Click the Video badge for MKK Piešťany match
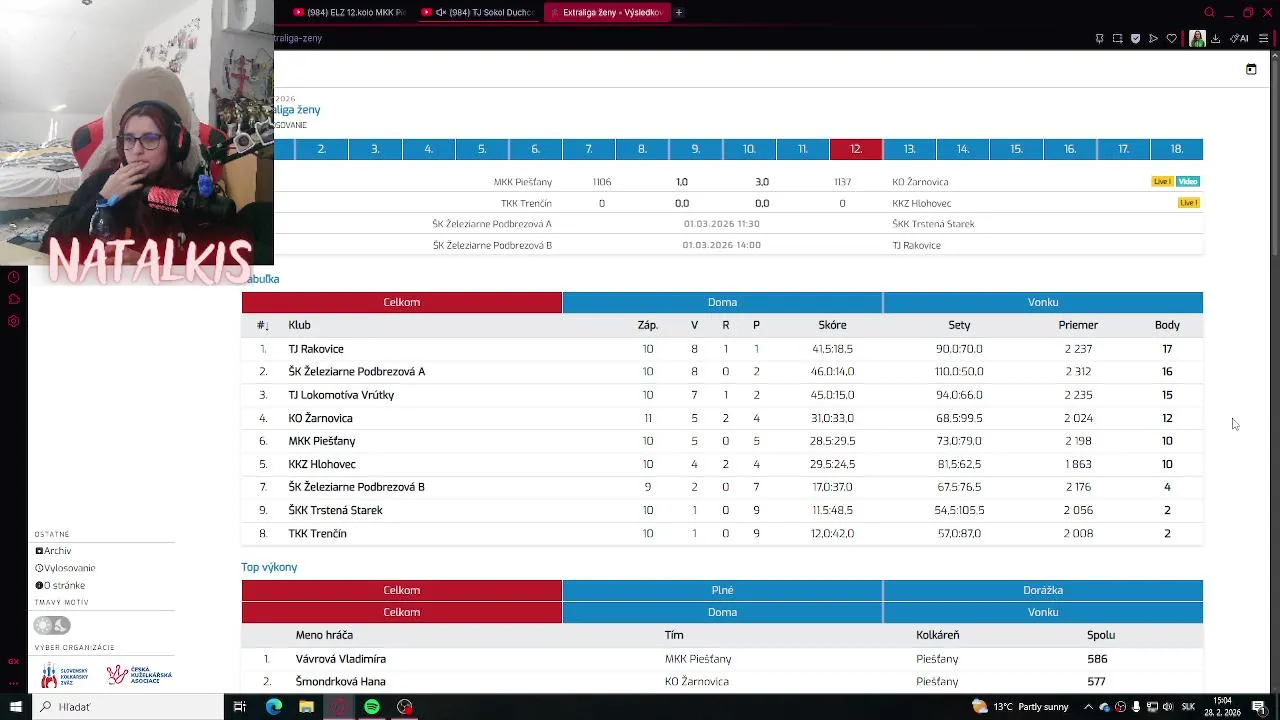The height and width of the screenshot is (720, 1280). [x=1187, y=181]
